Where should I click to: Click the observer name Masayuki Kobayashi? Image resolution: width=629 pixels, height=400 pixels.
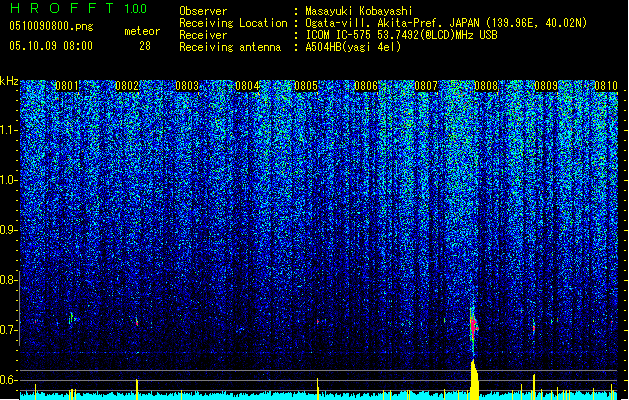359,11
